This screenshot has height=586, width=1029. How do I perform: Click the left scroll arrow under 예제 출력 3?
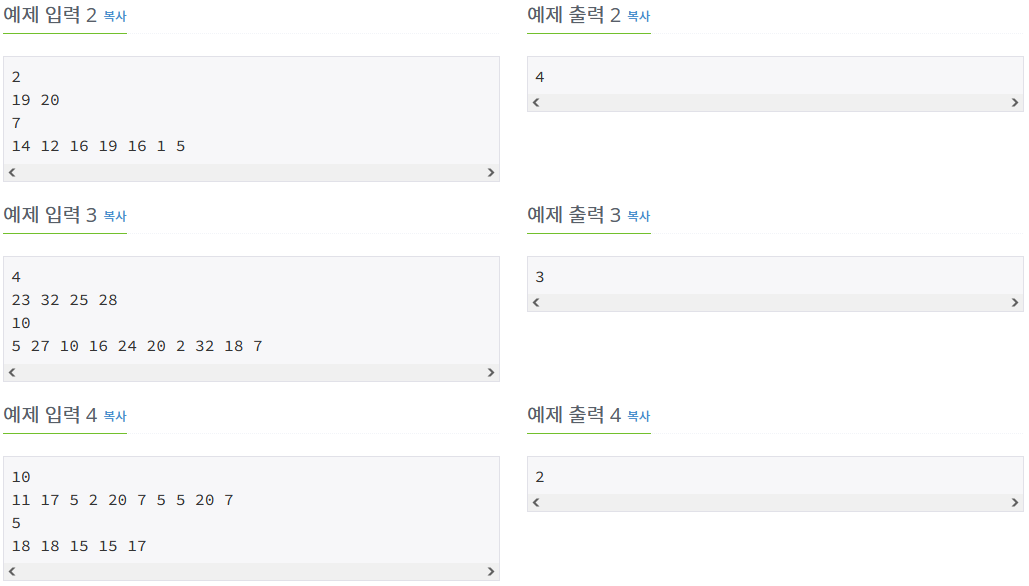(x=535, y=302)
